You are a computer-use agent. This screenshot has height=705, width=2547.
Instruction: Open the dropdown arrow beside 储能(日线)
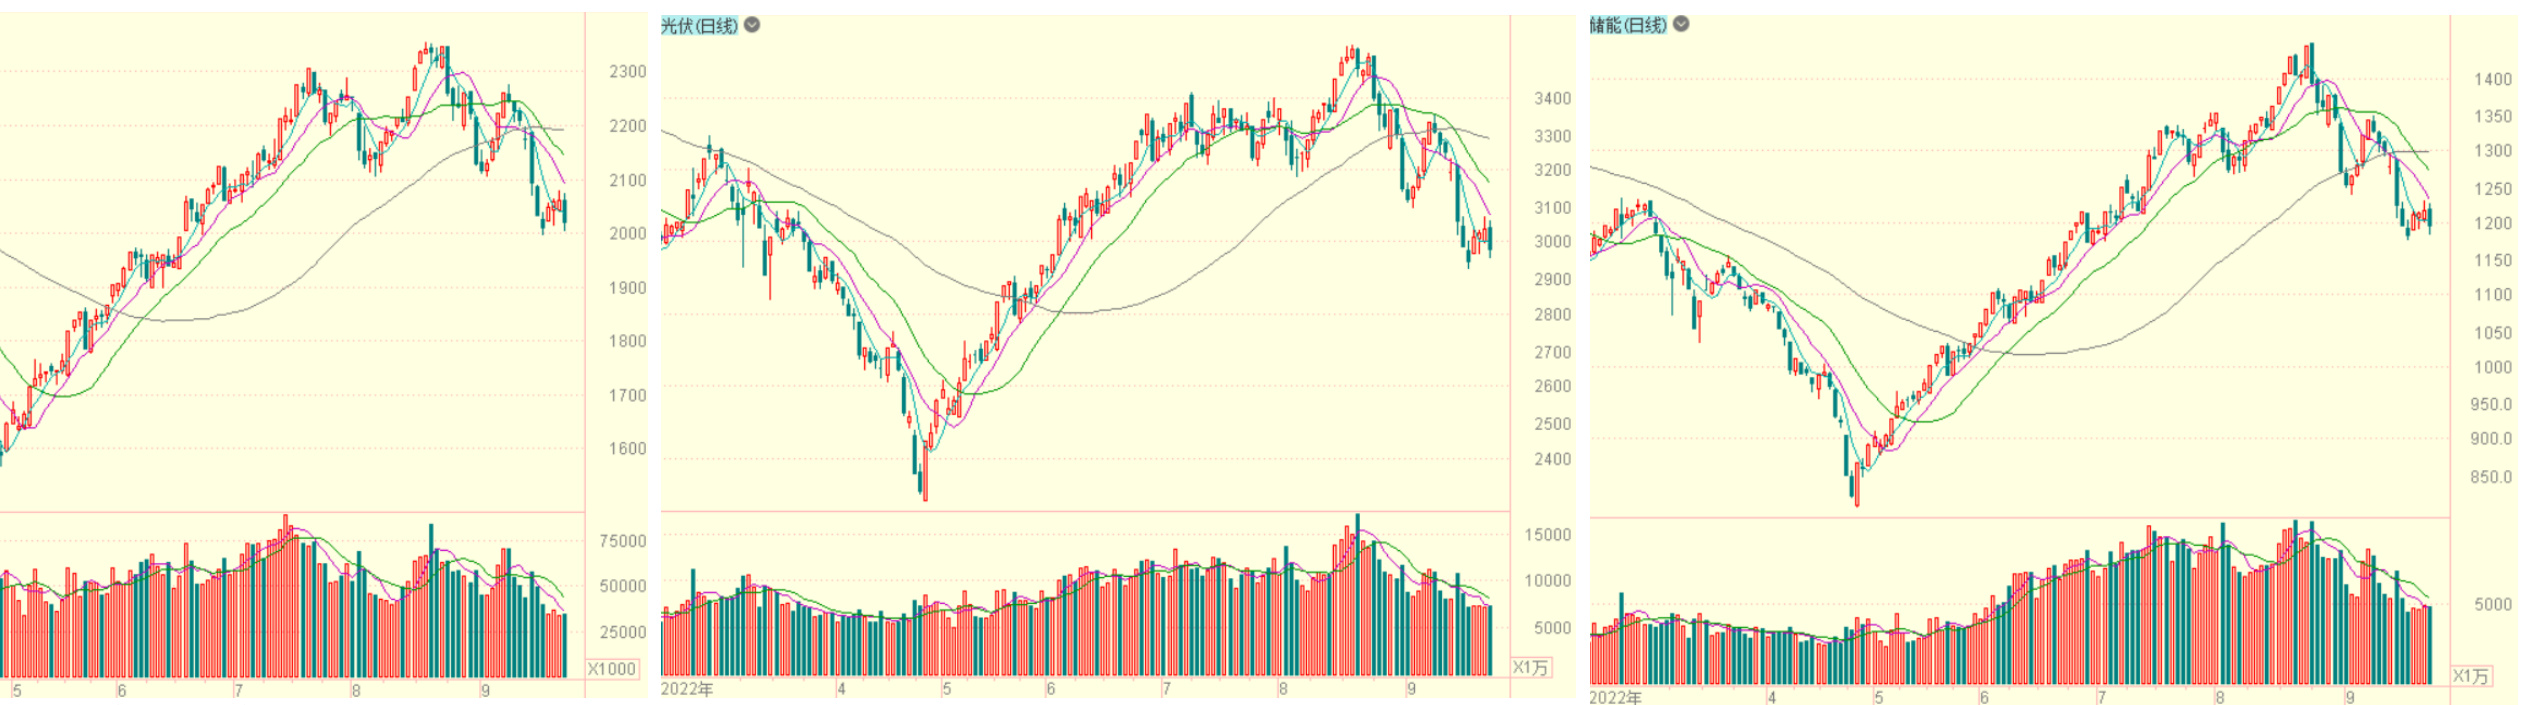(x=1681, y=24)
